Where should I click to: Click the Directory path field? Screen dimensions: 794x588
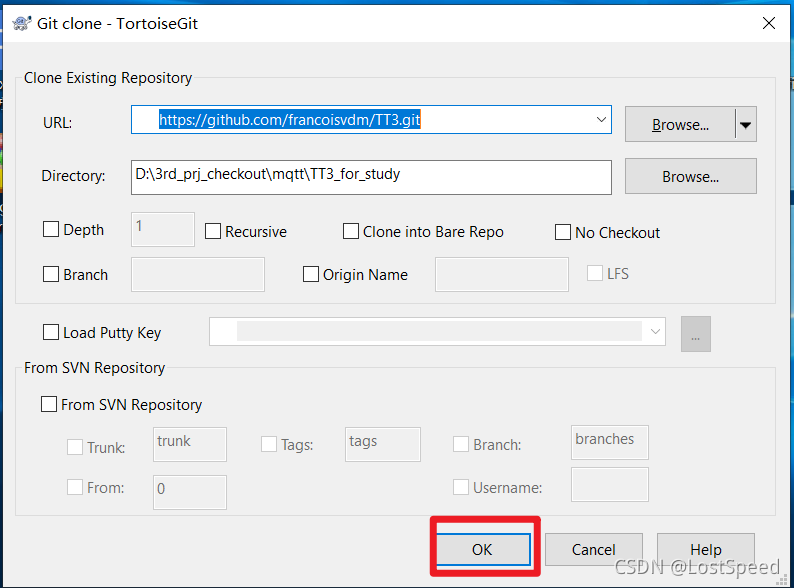click(x=371, y=177)
